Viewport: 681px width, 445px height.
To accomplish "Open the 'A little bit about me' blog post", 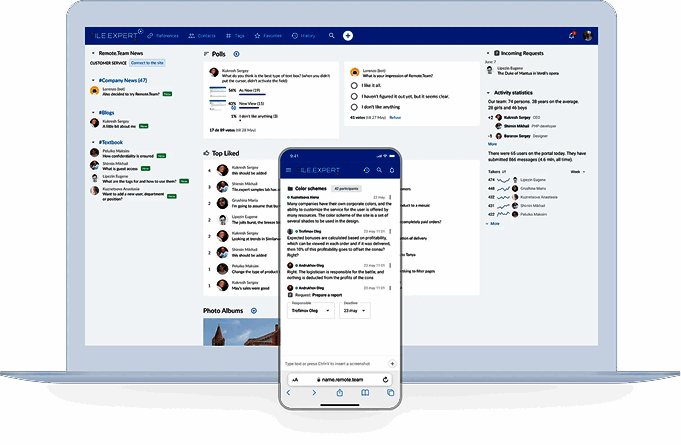I will click(x=119, y=126).
